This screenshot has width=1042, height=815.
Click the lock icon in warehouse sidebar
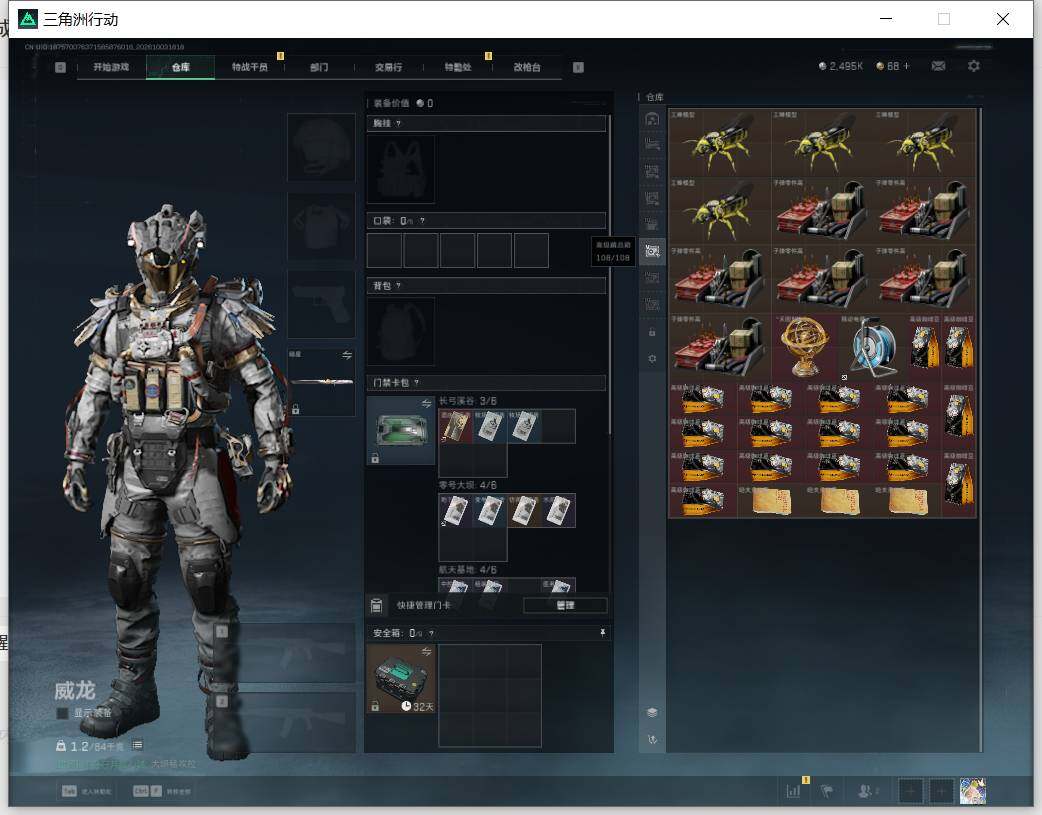[x=652, y=332]
